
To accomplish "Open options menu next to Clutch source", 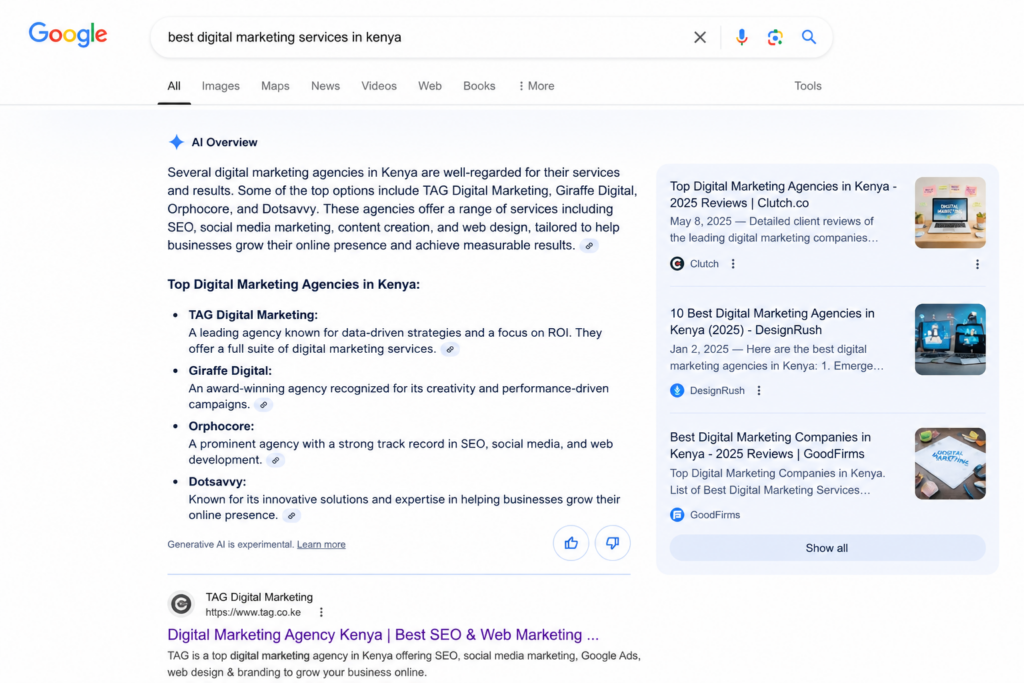I will click(x=733, y=264).
